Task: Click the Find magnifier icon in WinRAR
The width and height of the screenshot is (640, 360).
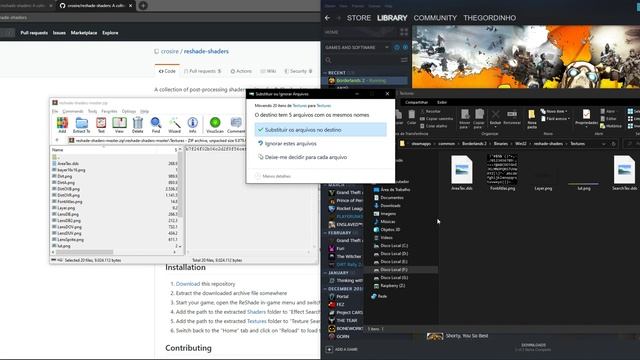Action: (x=156, y=123)
